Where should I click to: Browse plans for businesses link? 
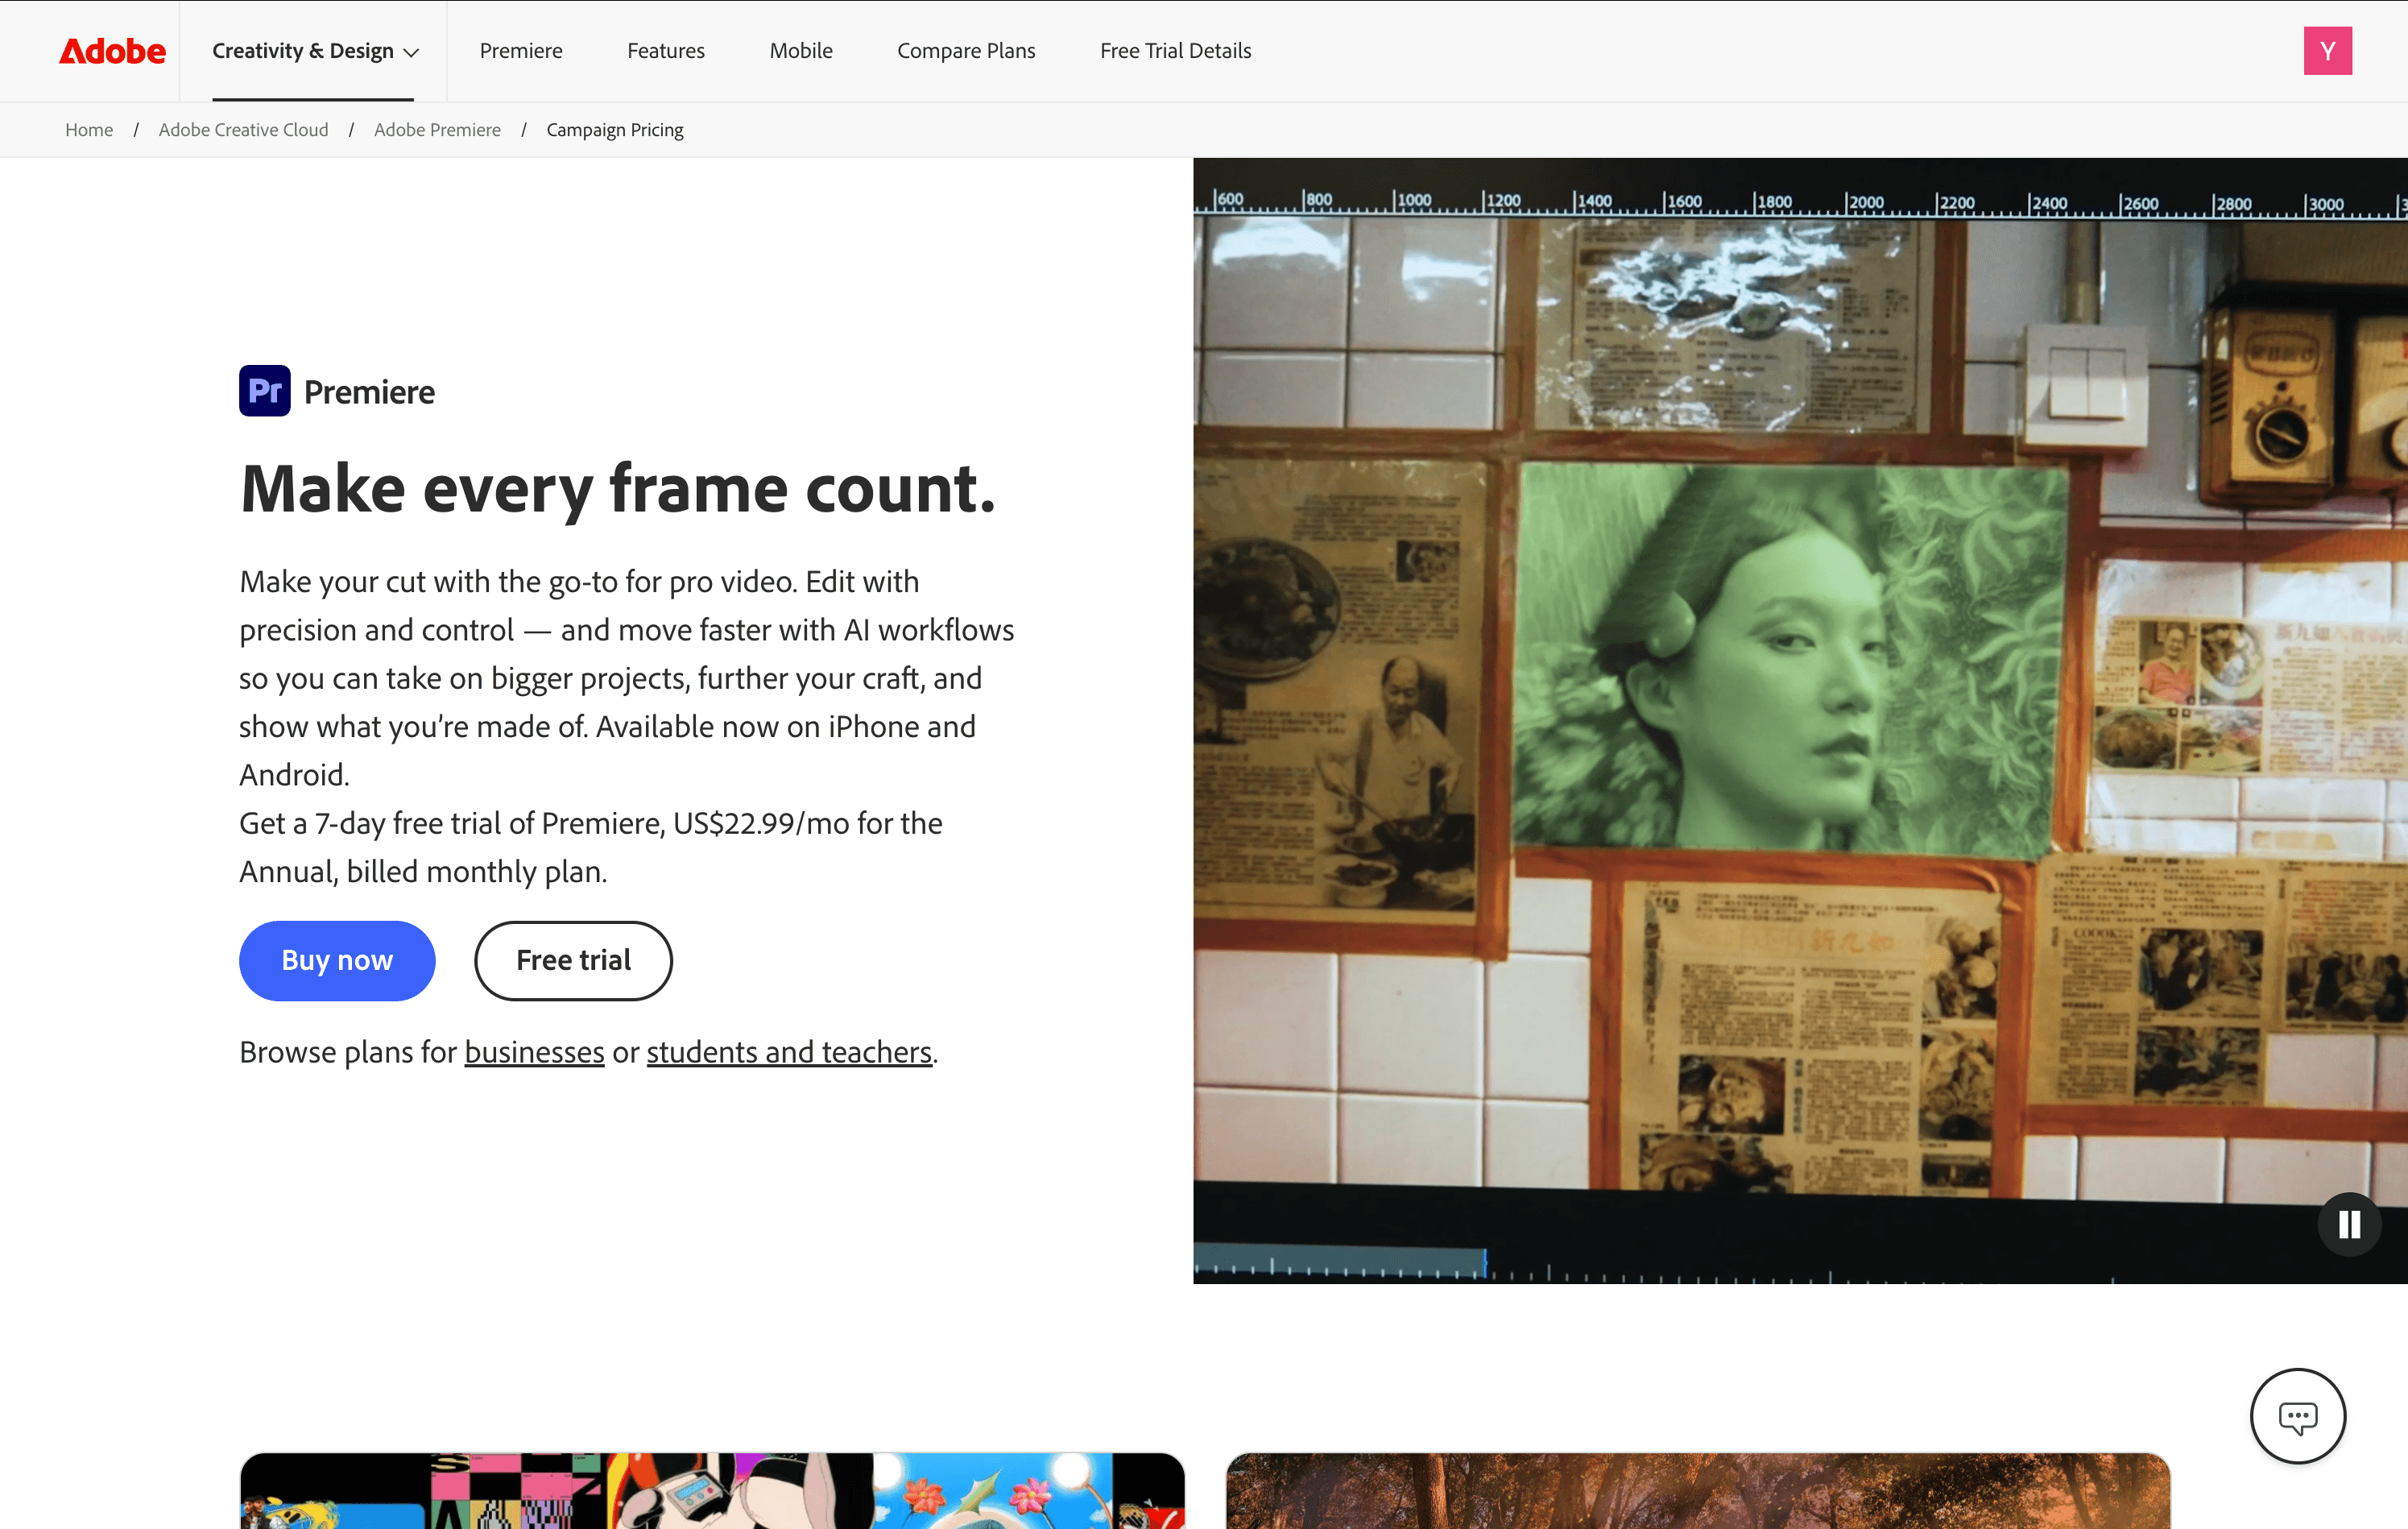pyautogui.click(x=534, y=1052)
